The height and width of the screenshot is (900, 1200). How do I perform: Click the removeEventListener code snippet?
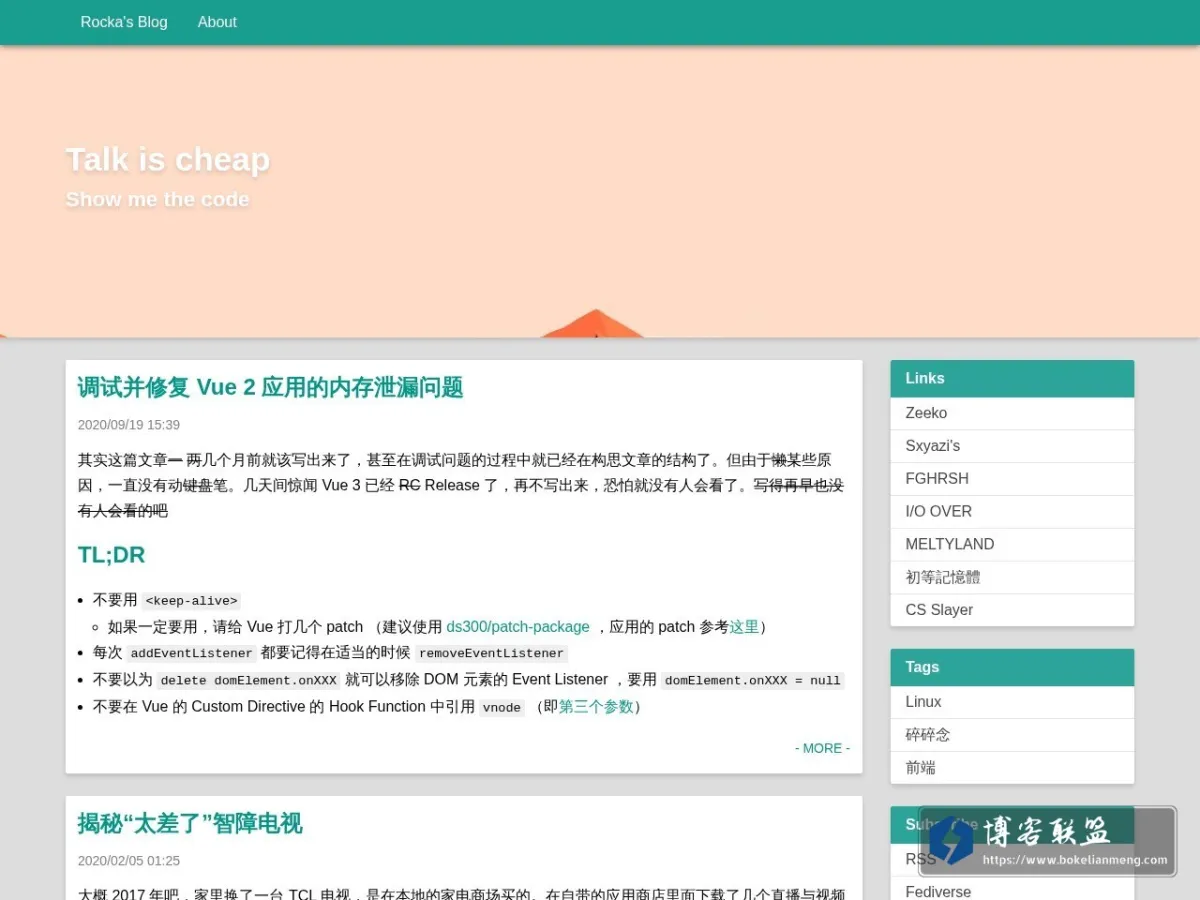tap(491, 653)
